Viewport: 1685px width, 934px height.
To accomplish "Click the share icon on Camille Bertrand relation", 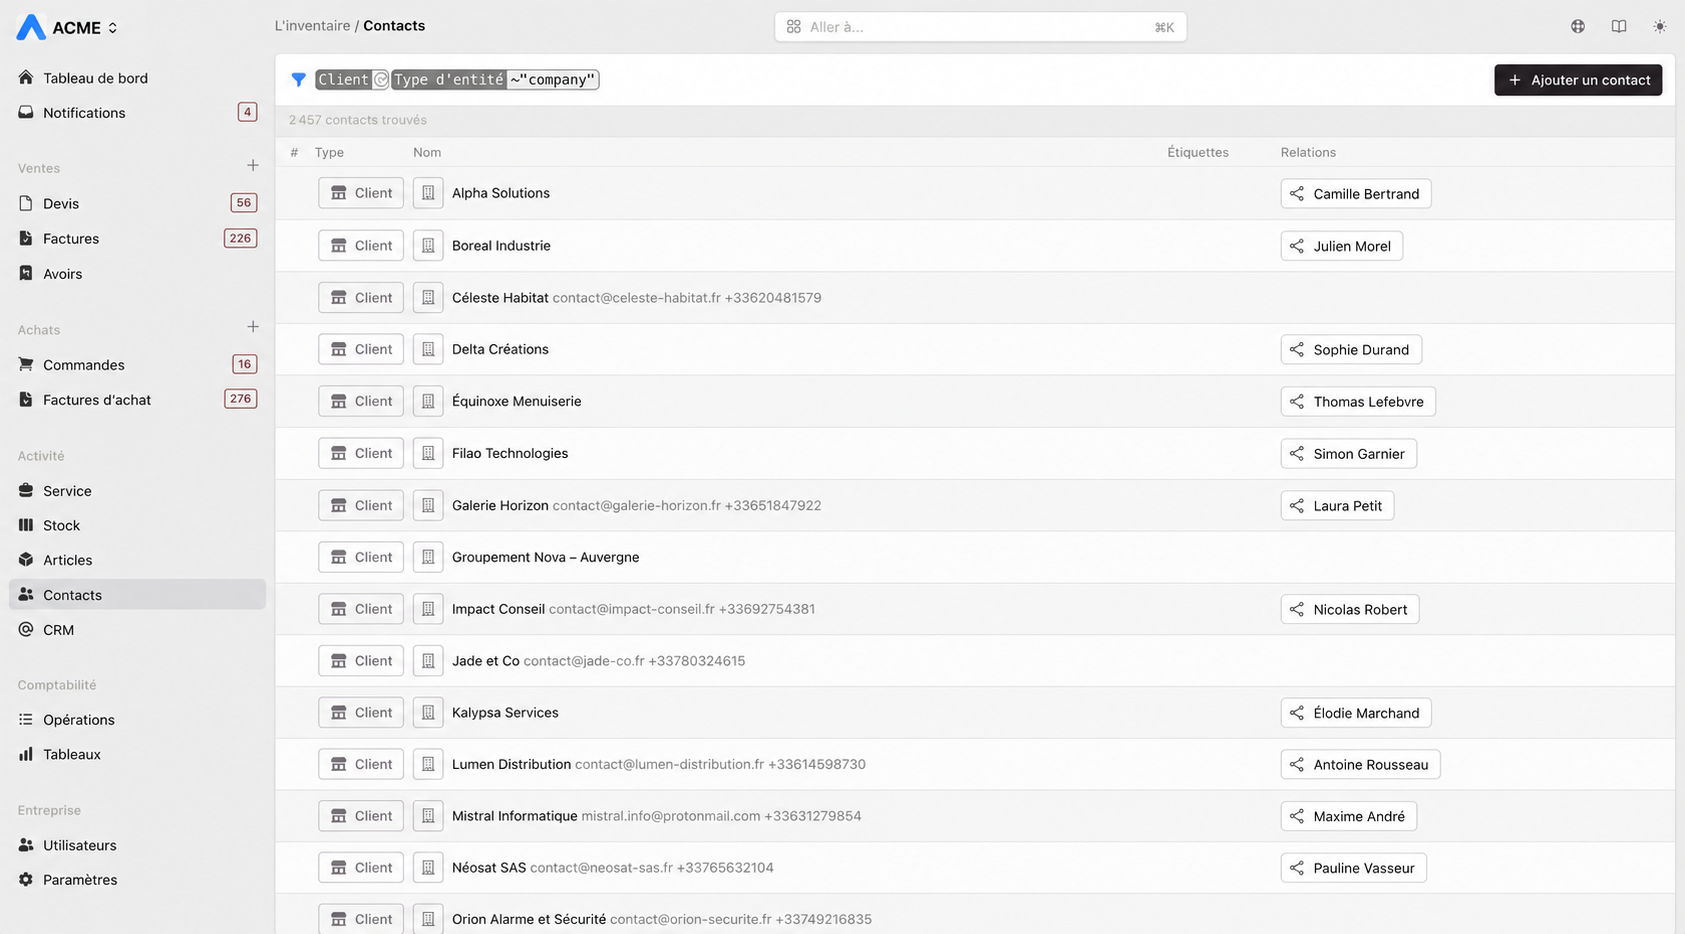I will 1297,194.
